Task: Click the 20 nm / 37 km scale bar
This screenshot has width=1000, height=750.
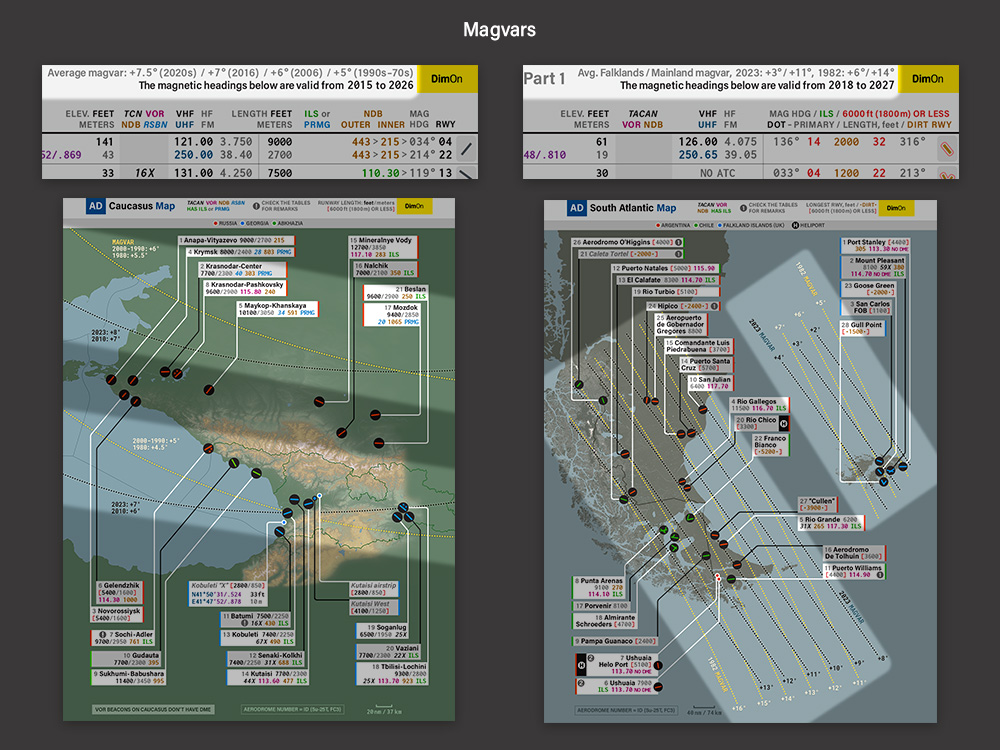Action: [383, 710]
